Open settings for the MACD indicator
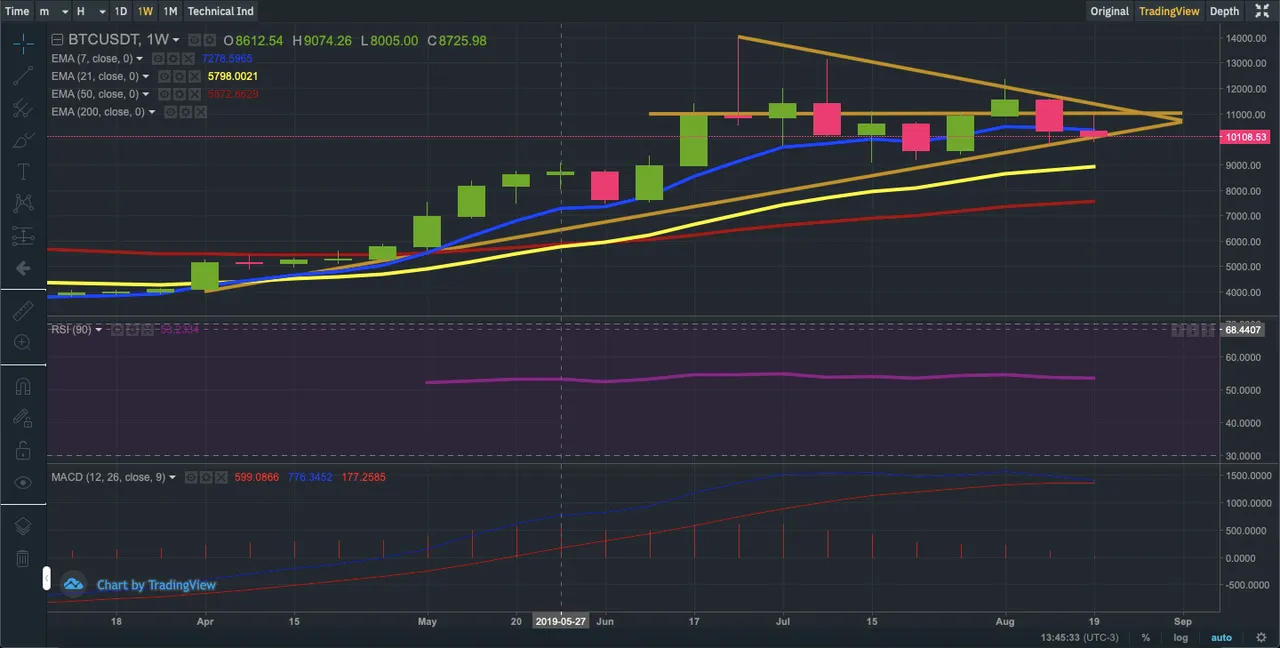1280x648 pixels. point(206,477)
